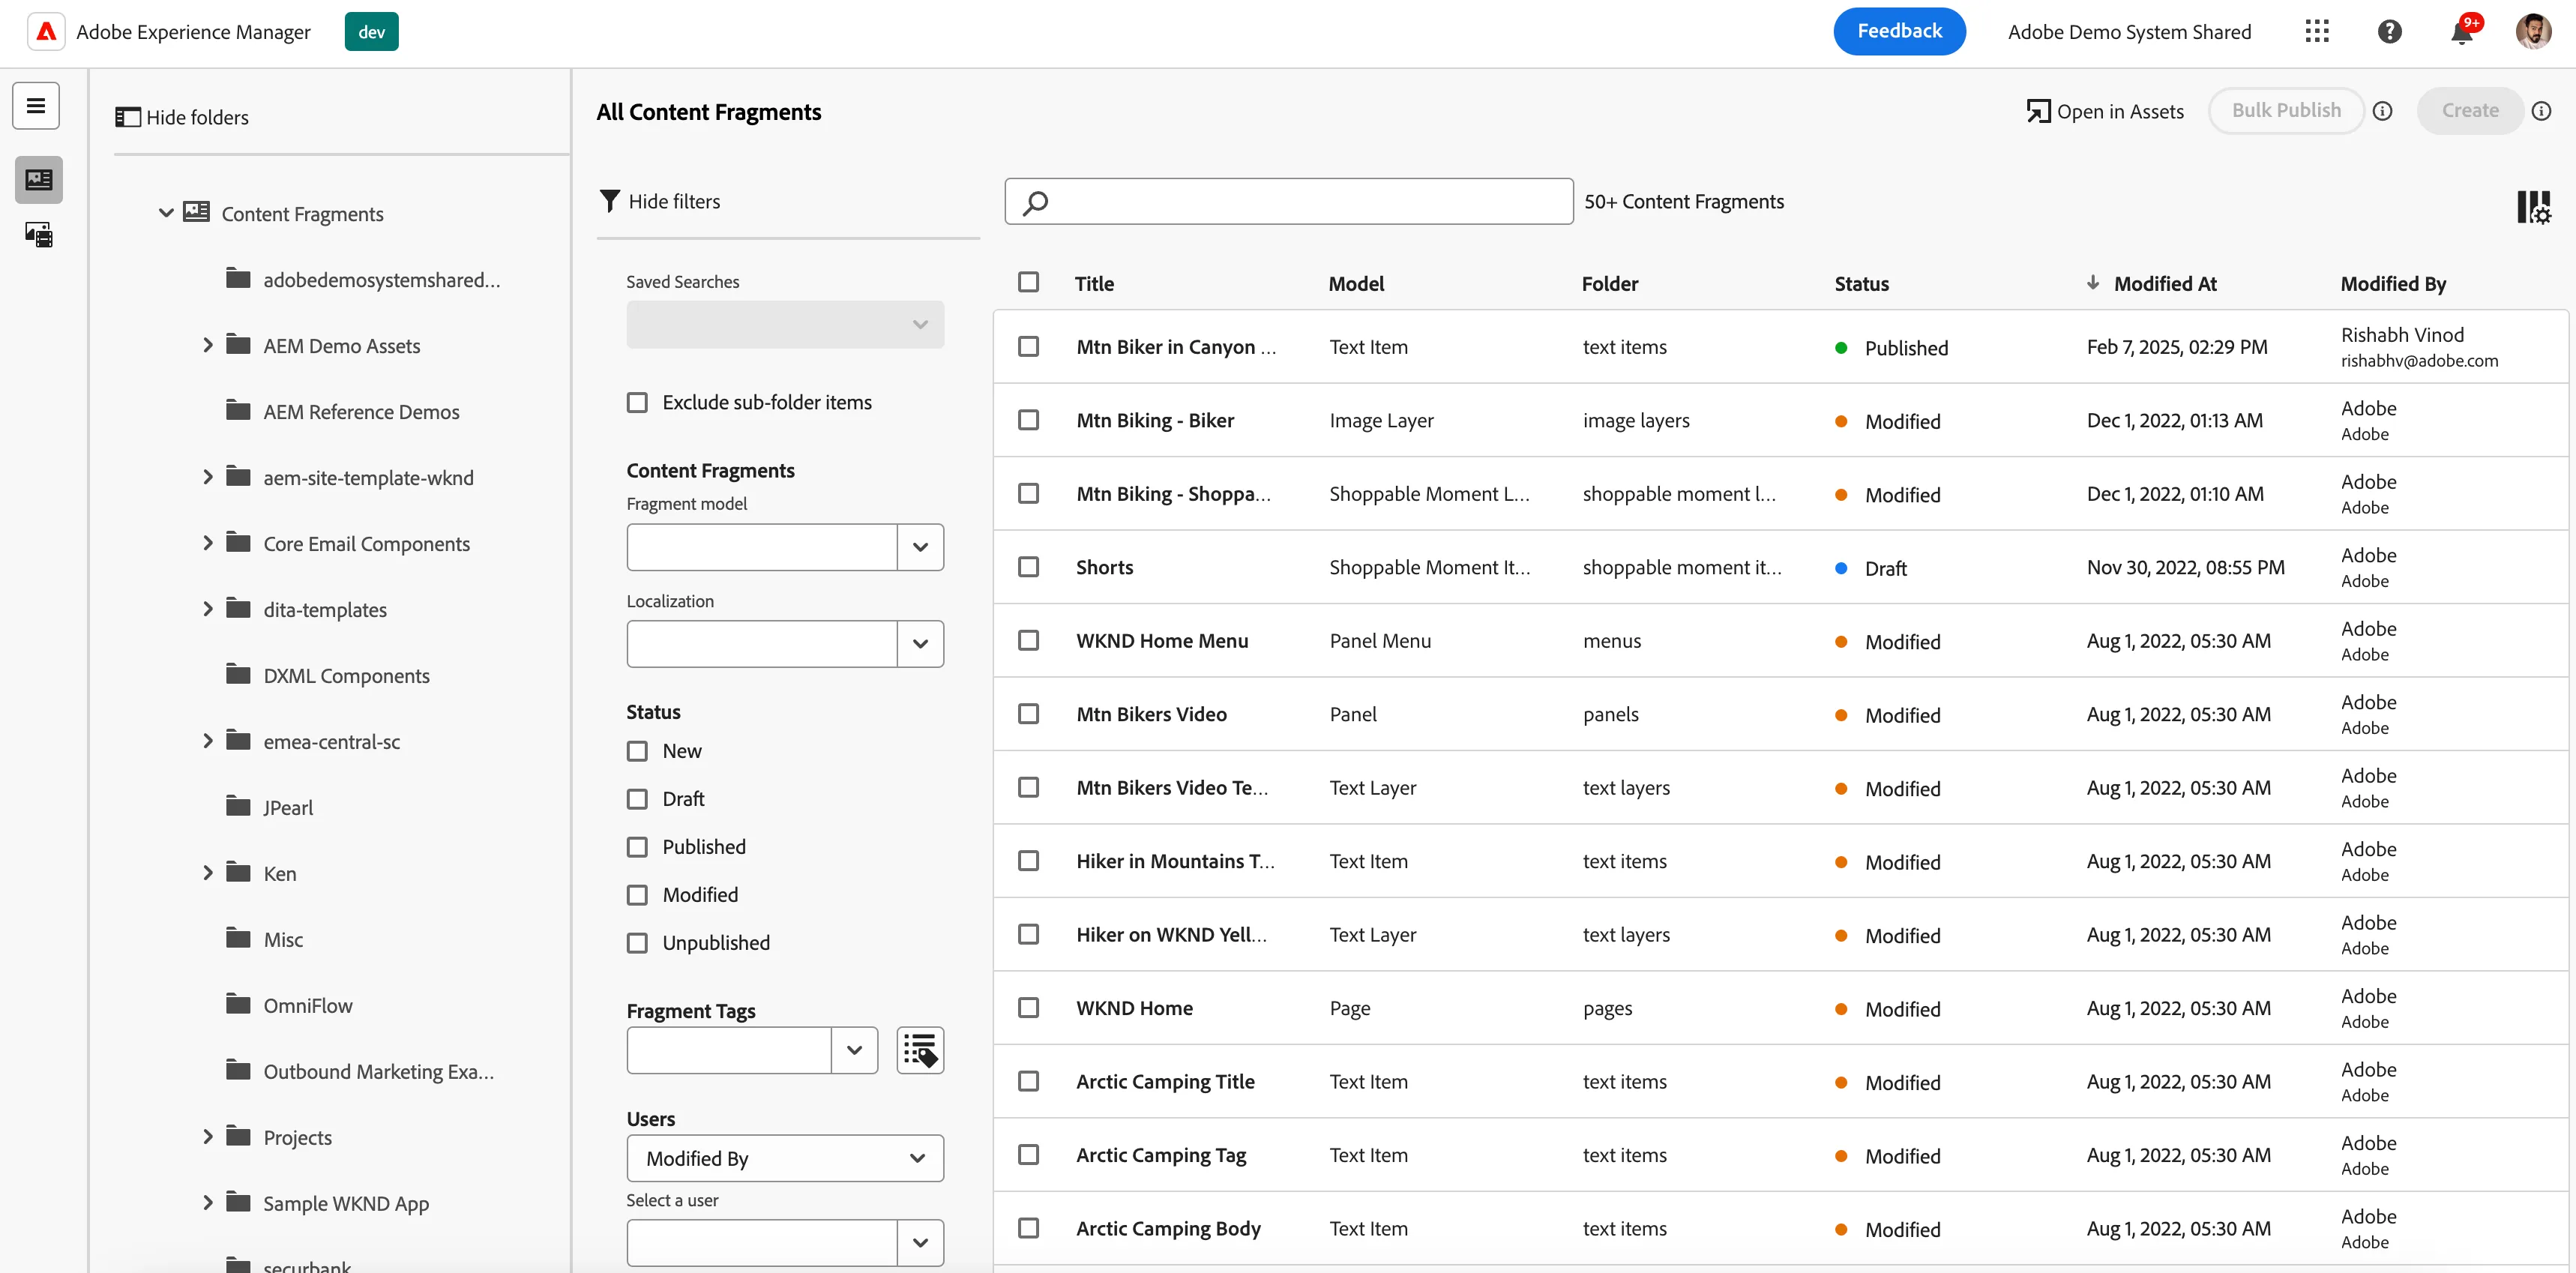Click the info icon next to Create

click(2542, 111)
